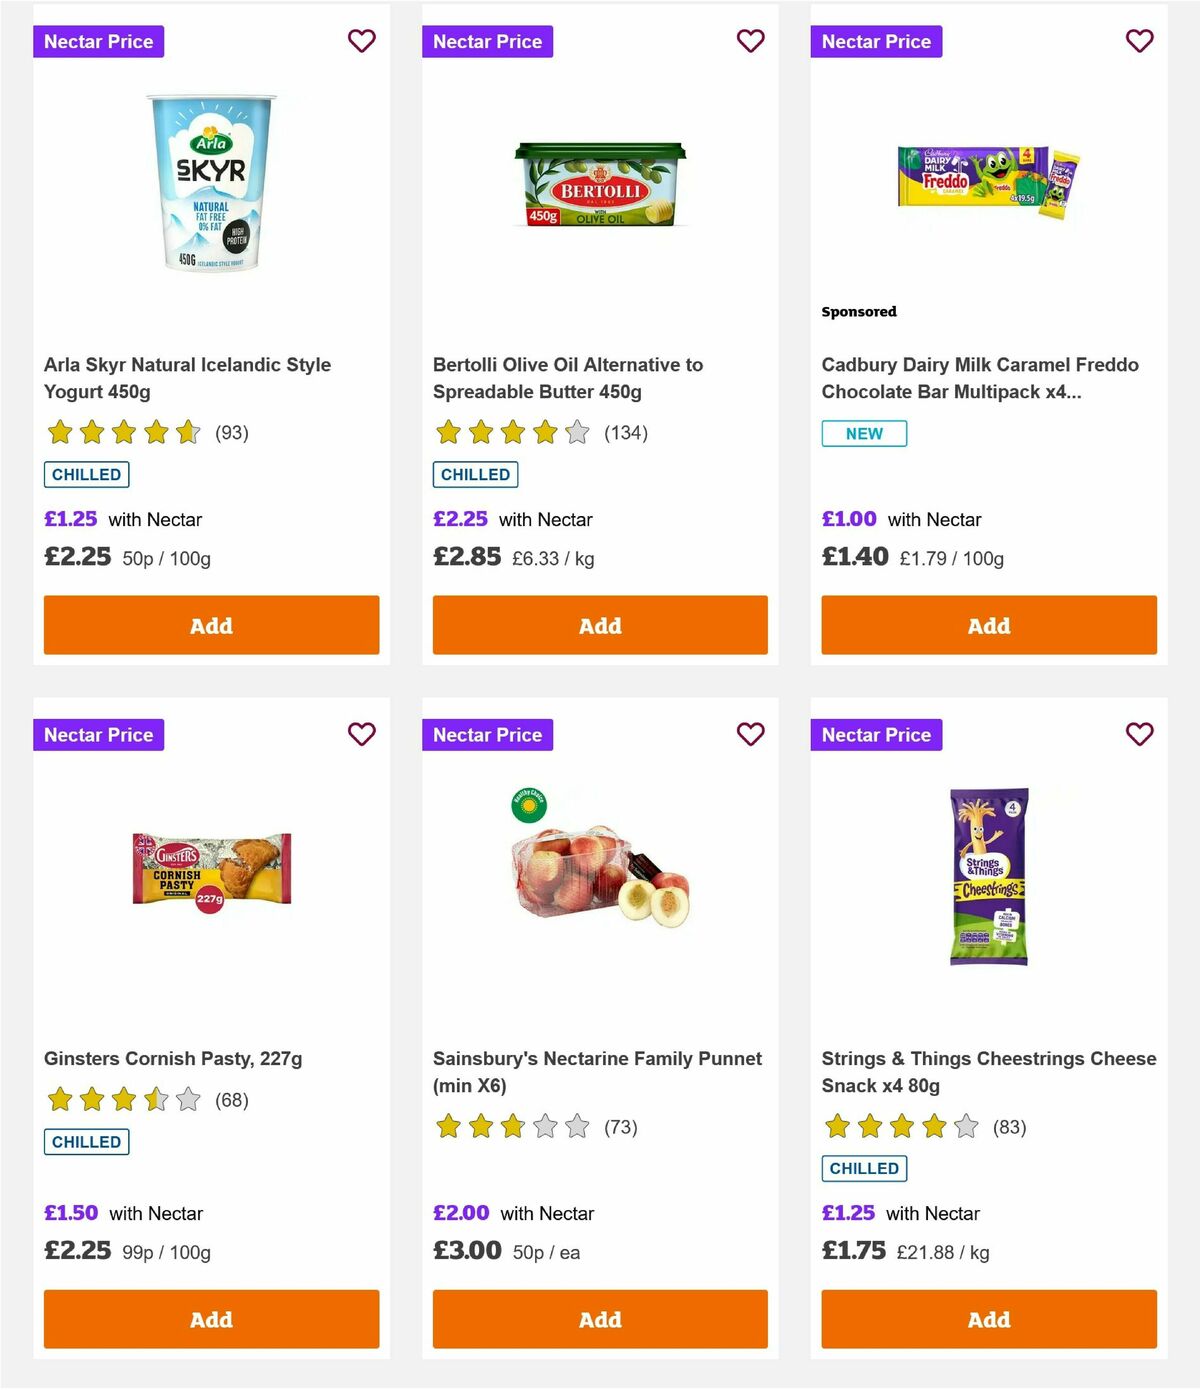The width and height of the screenshot is (1200, 1390).
Task: Click the heart icon on Arla Skyr yogurt
Action: [361, 41]
